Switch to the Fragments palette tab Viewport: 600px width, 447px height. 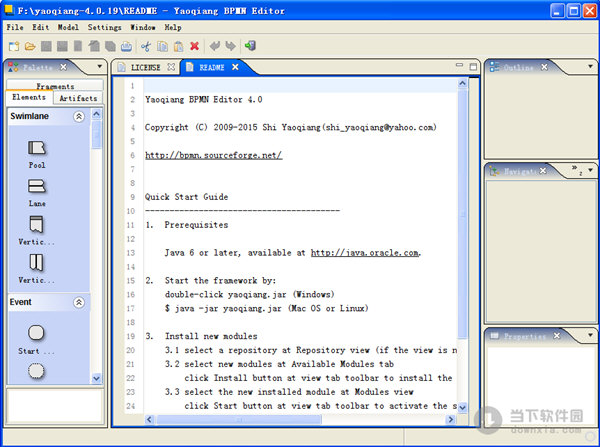(x=55, y=86)
